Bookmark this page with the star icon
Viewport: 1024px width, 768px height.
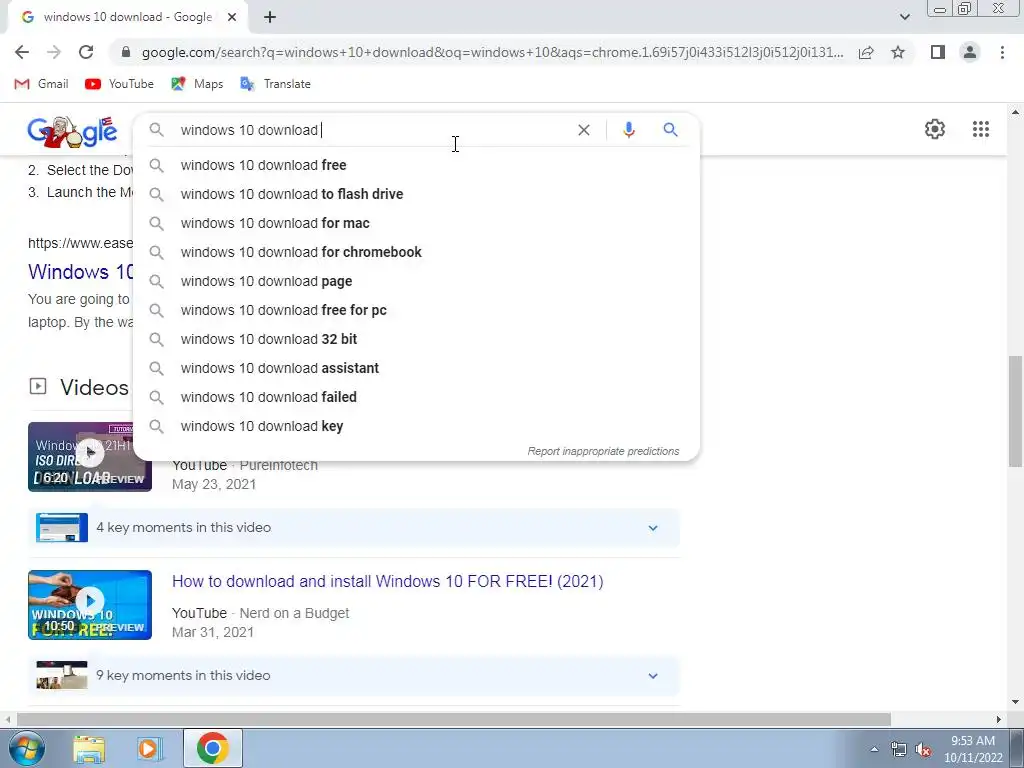tap(898, 52)
